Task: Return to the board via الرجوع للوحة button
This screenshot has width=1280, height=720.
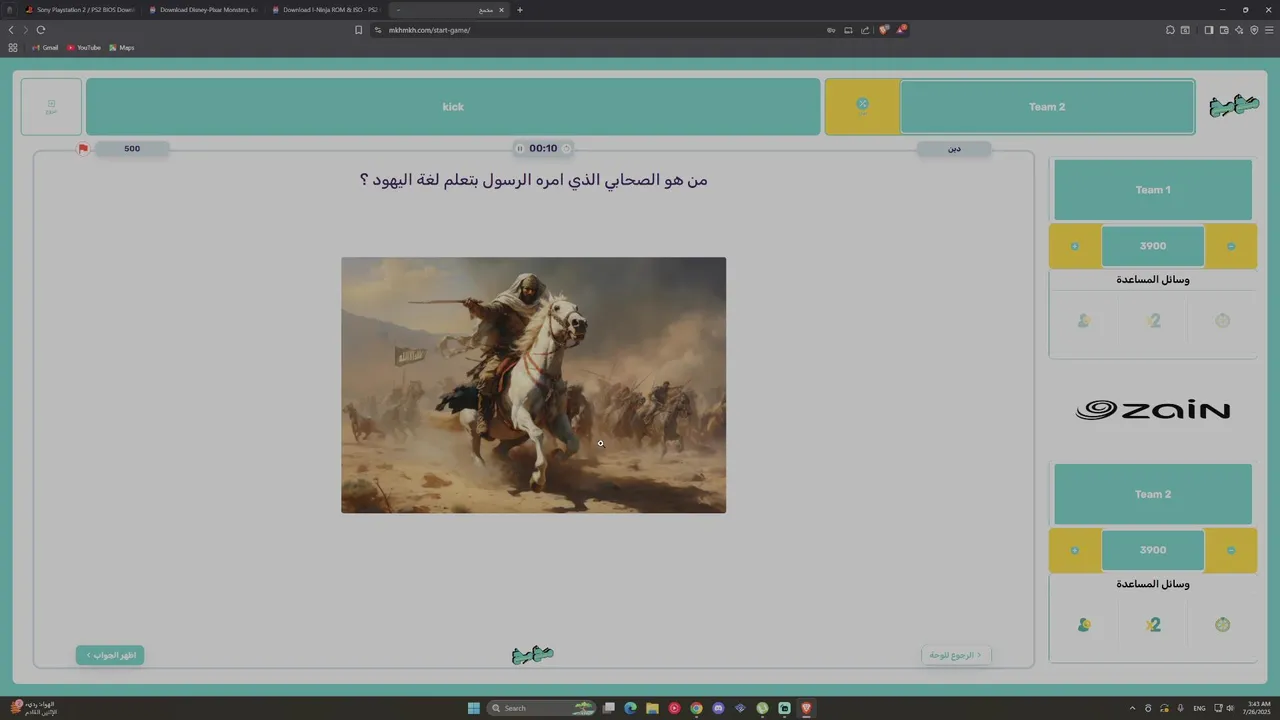Action: click(x=957, y=655)
